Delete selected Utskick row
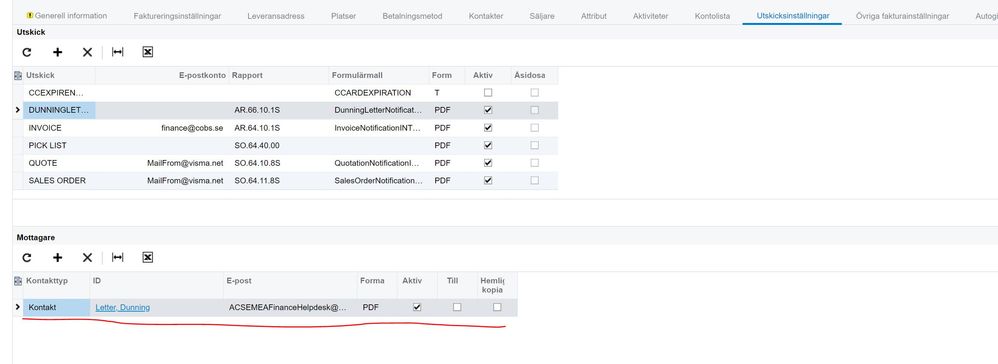The height and width of the screenshot is (364, 998). point(87,52)
